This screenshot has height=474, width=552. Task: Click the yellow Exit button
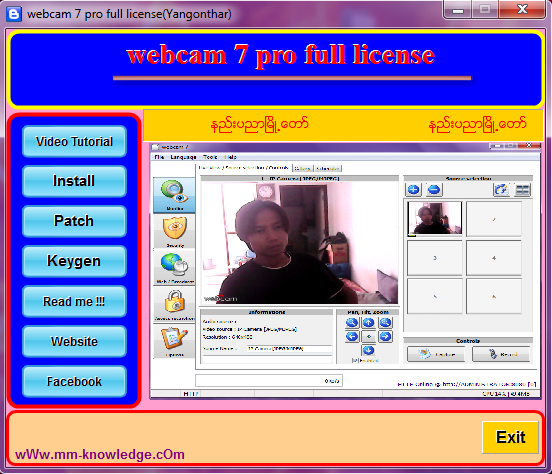(x=510, y=437)
